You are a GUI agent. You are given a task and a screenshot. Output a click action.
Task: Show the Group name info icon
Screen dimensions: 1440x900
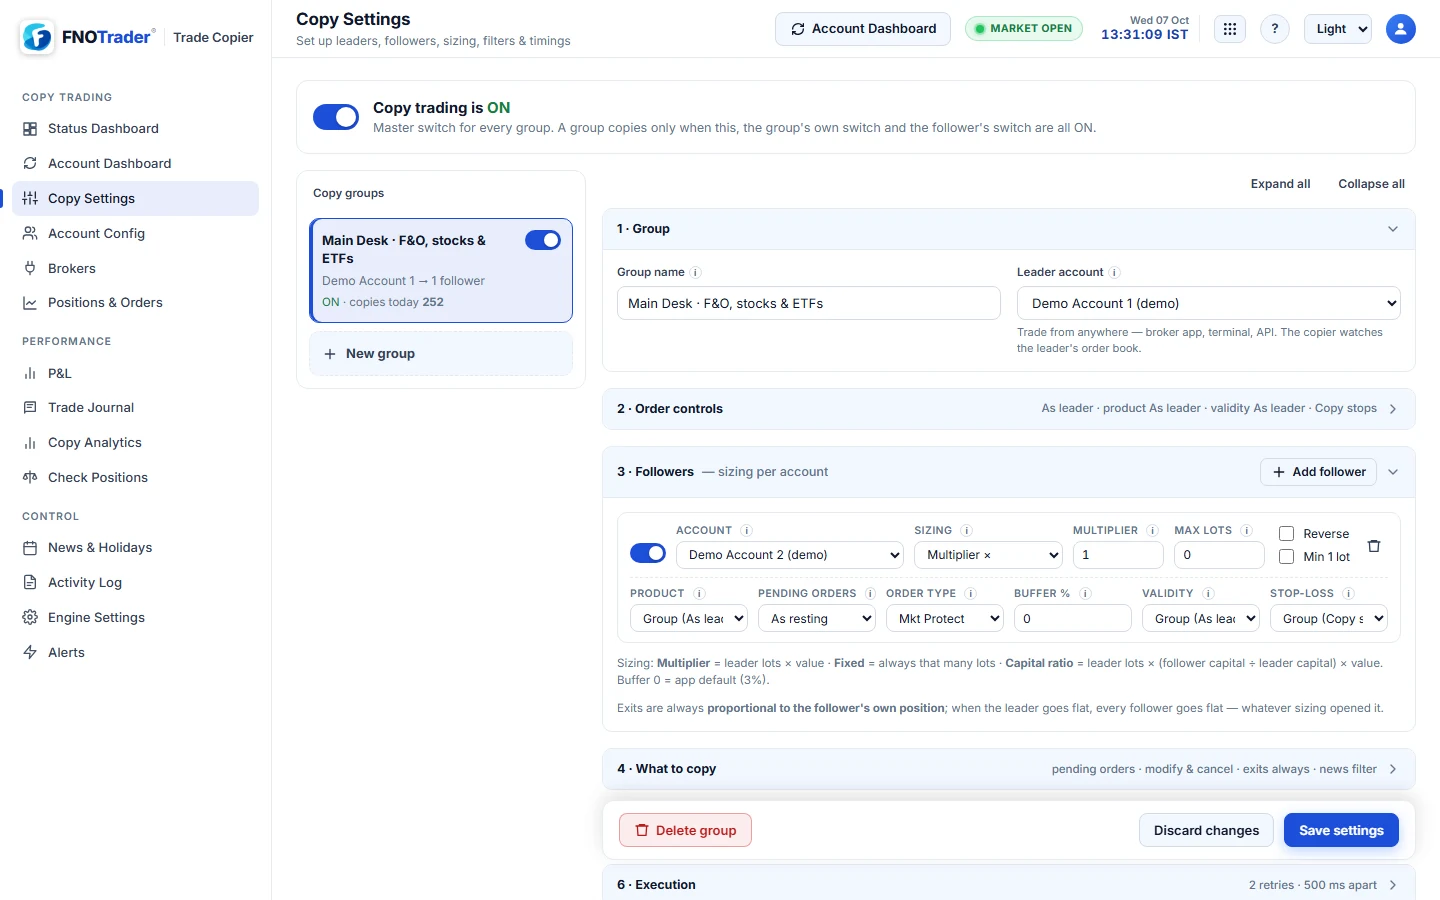[696, 272]
